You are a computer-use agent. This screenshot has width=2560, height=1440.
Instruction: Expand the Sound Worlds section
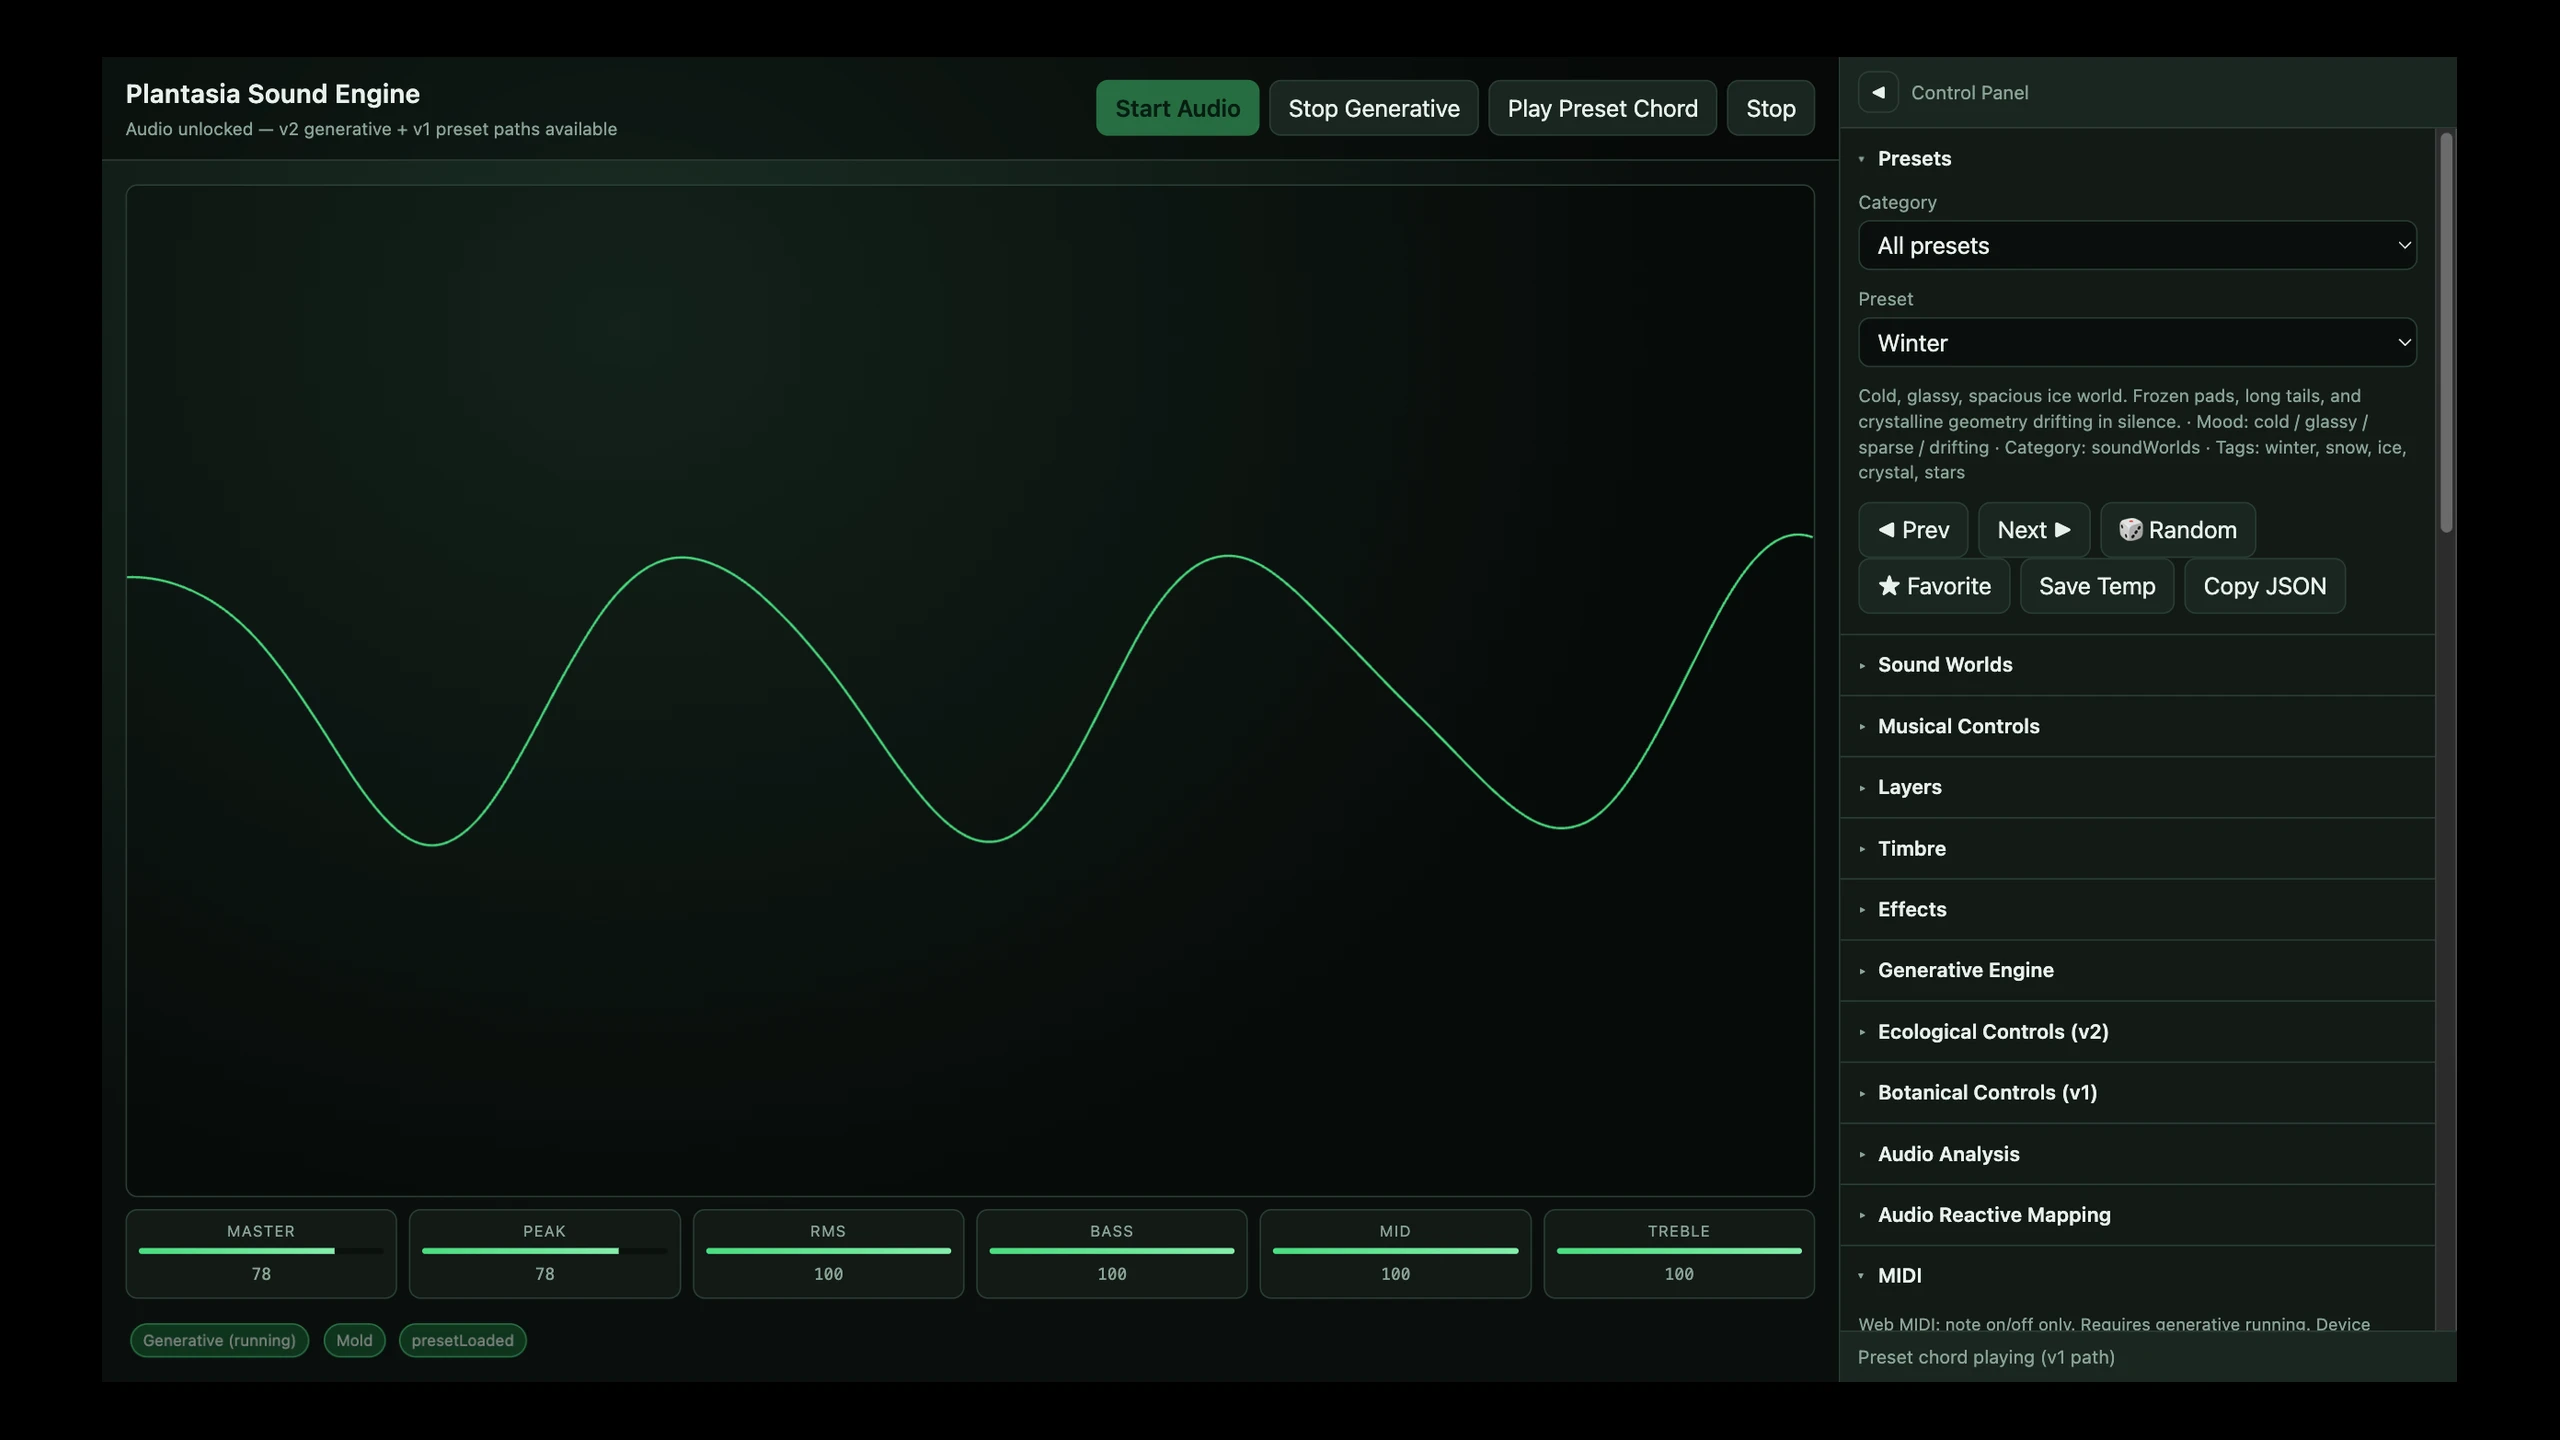point(2137,665)
